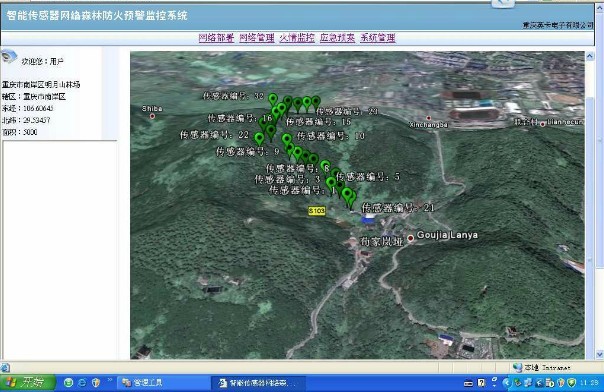Image resolution: width=604 pixels, height=392 pixels.
Task: Click the Xinchangba place marker dot
Action: pos(428,118)
